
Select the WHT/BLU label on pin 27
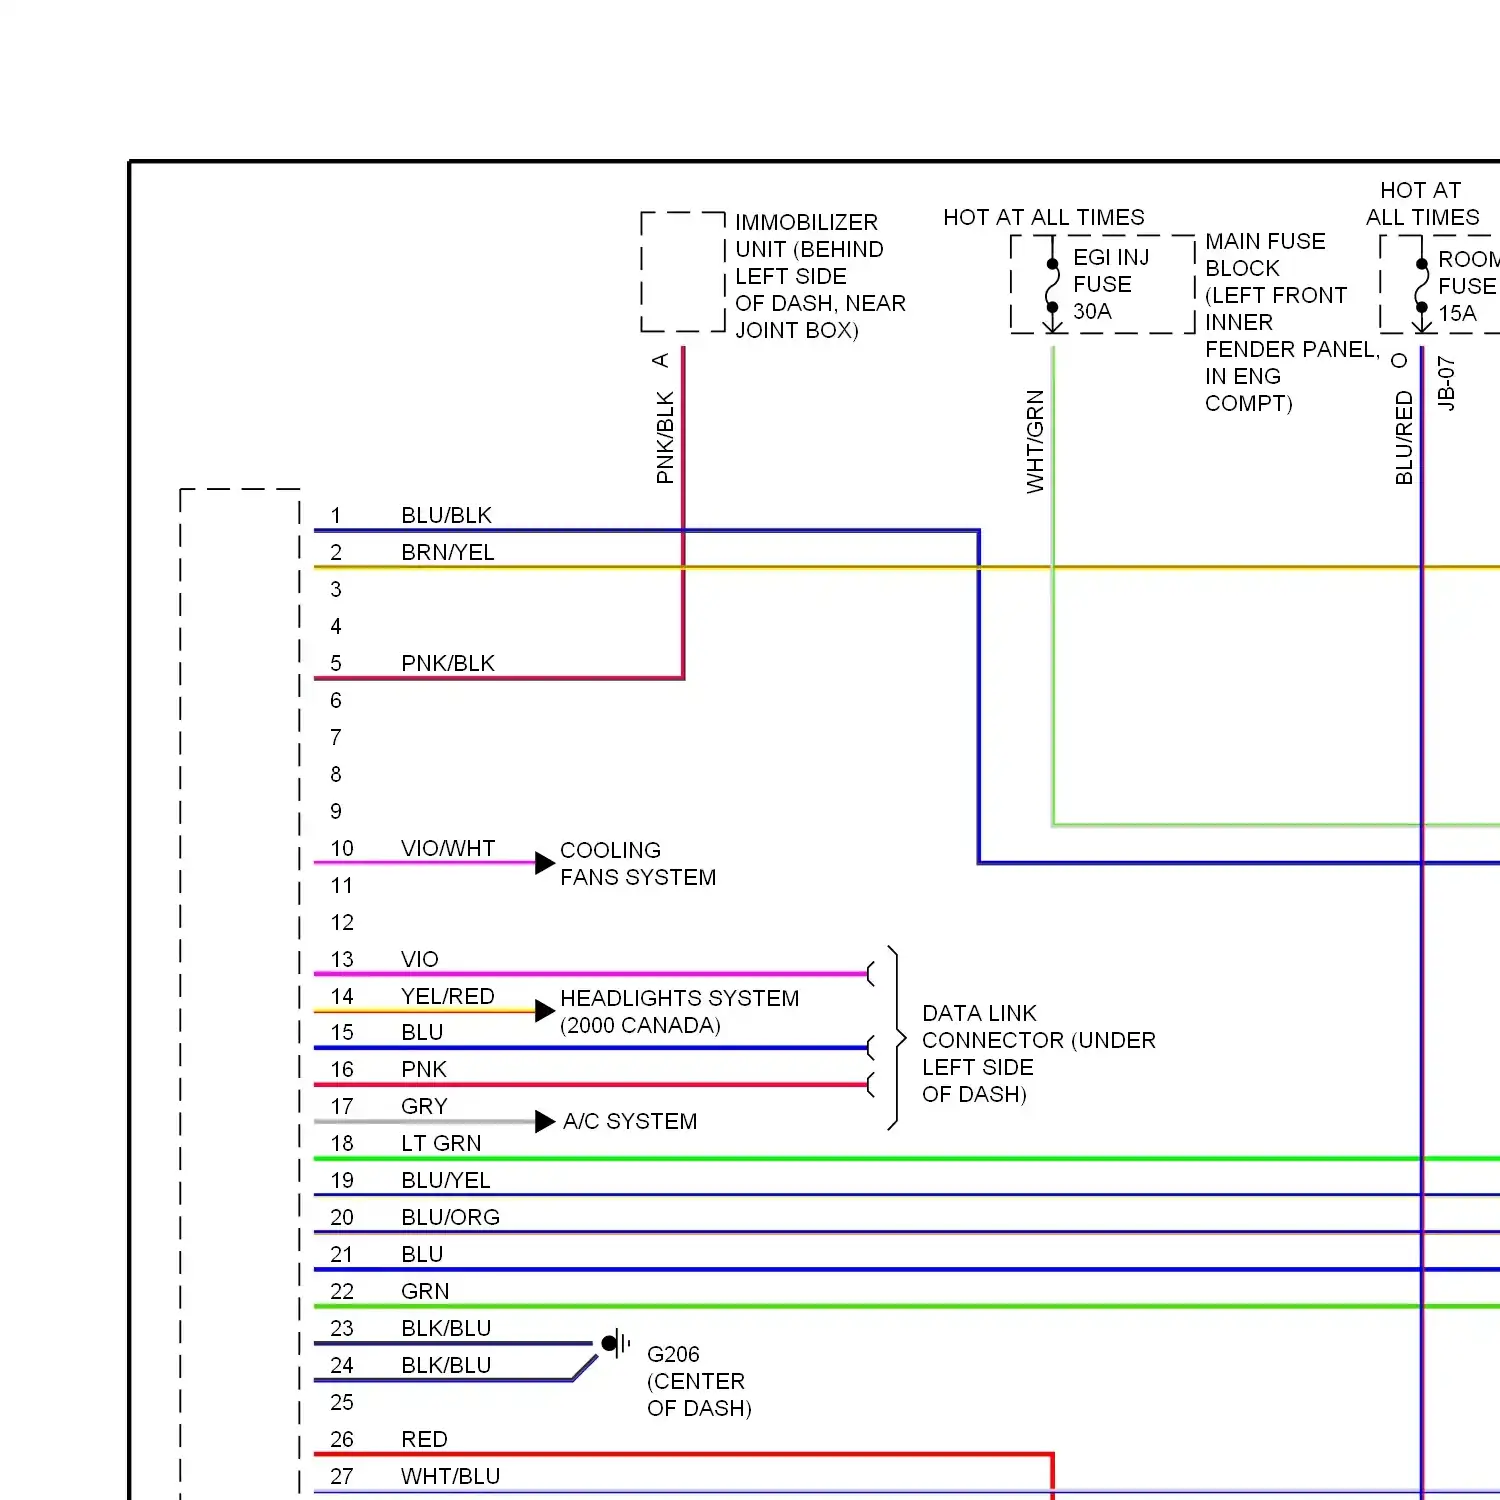tap(450, 1476)
